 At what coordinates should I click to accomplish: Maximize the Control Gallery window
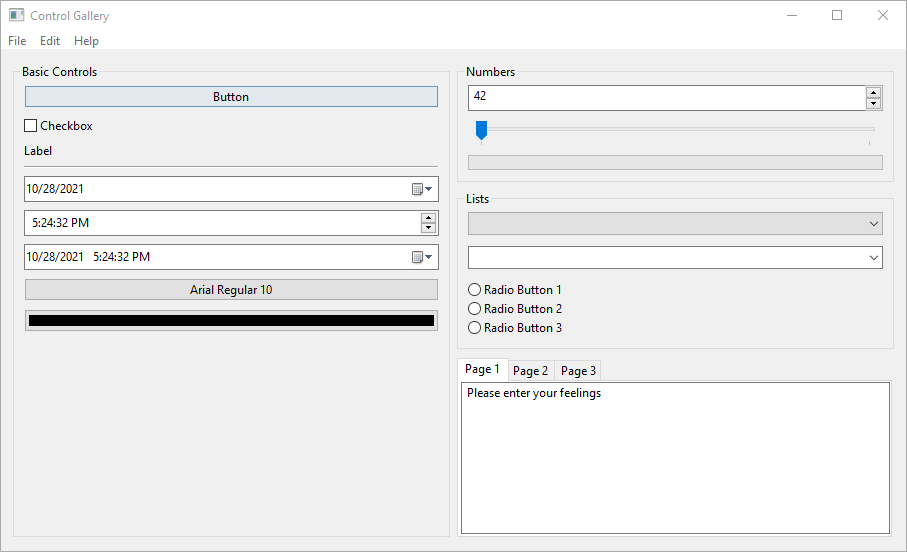[837, 15]
